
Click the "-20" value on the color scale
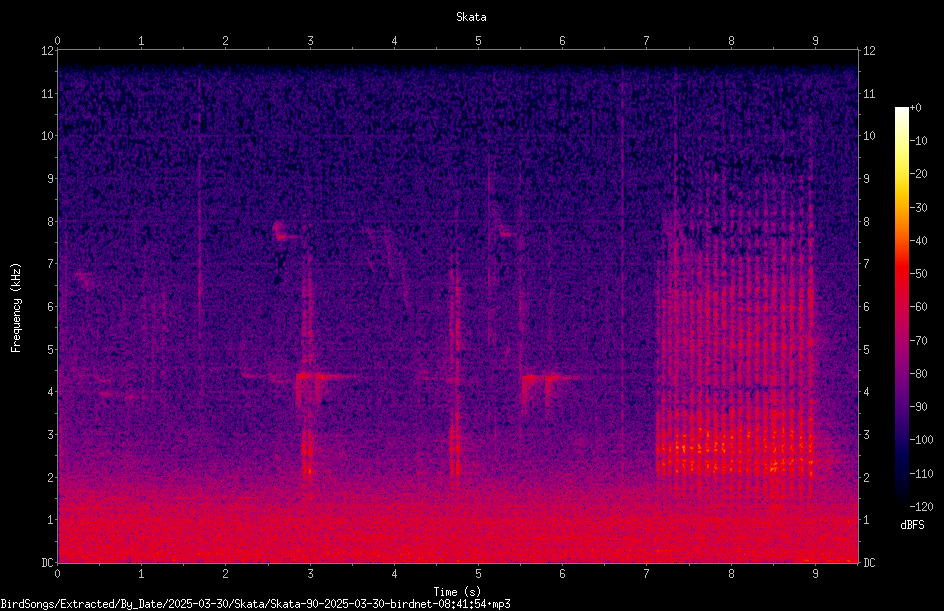[x=919, y=174]
